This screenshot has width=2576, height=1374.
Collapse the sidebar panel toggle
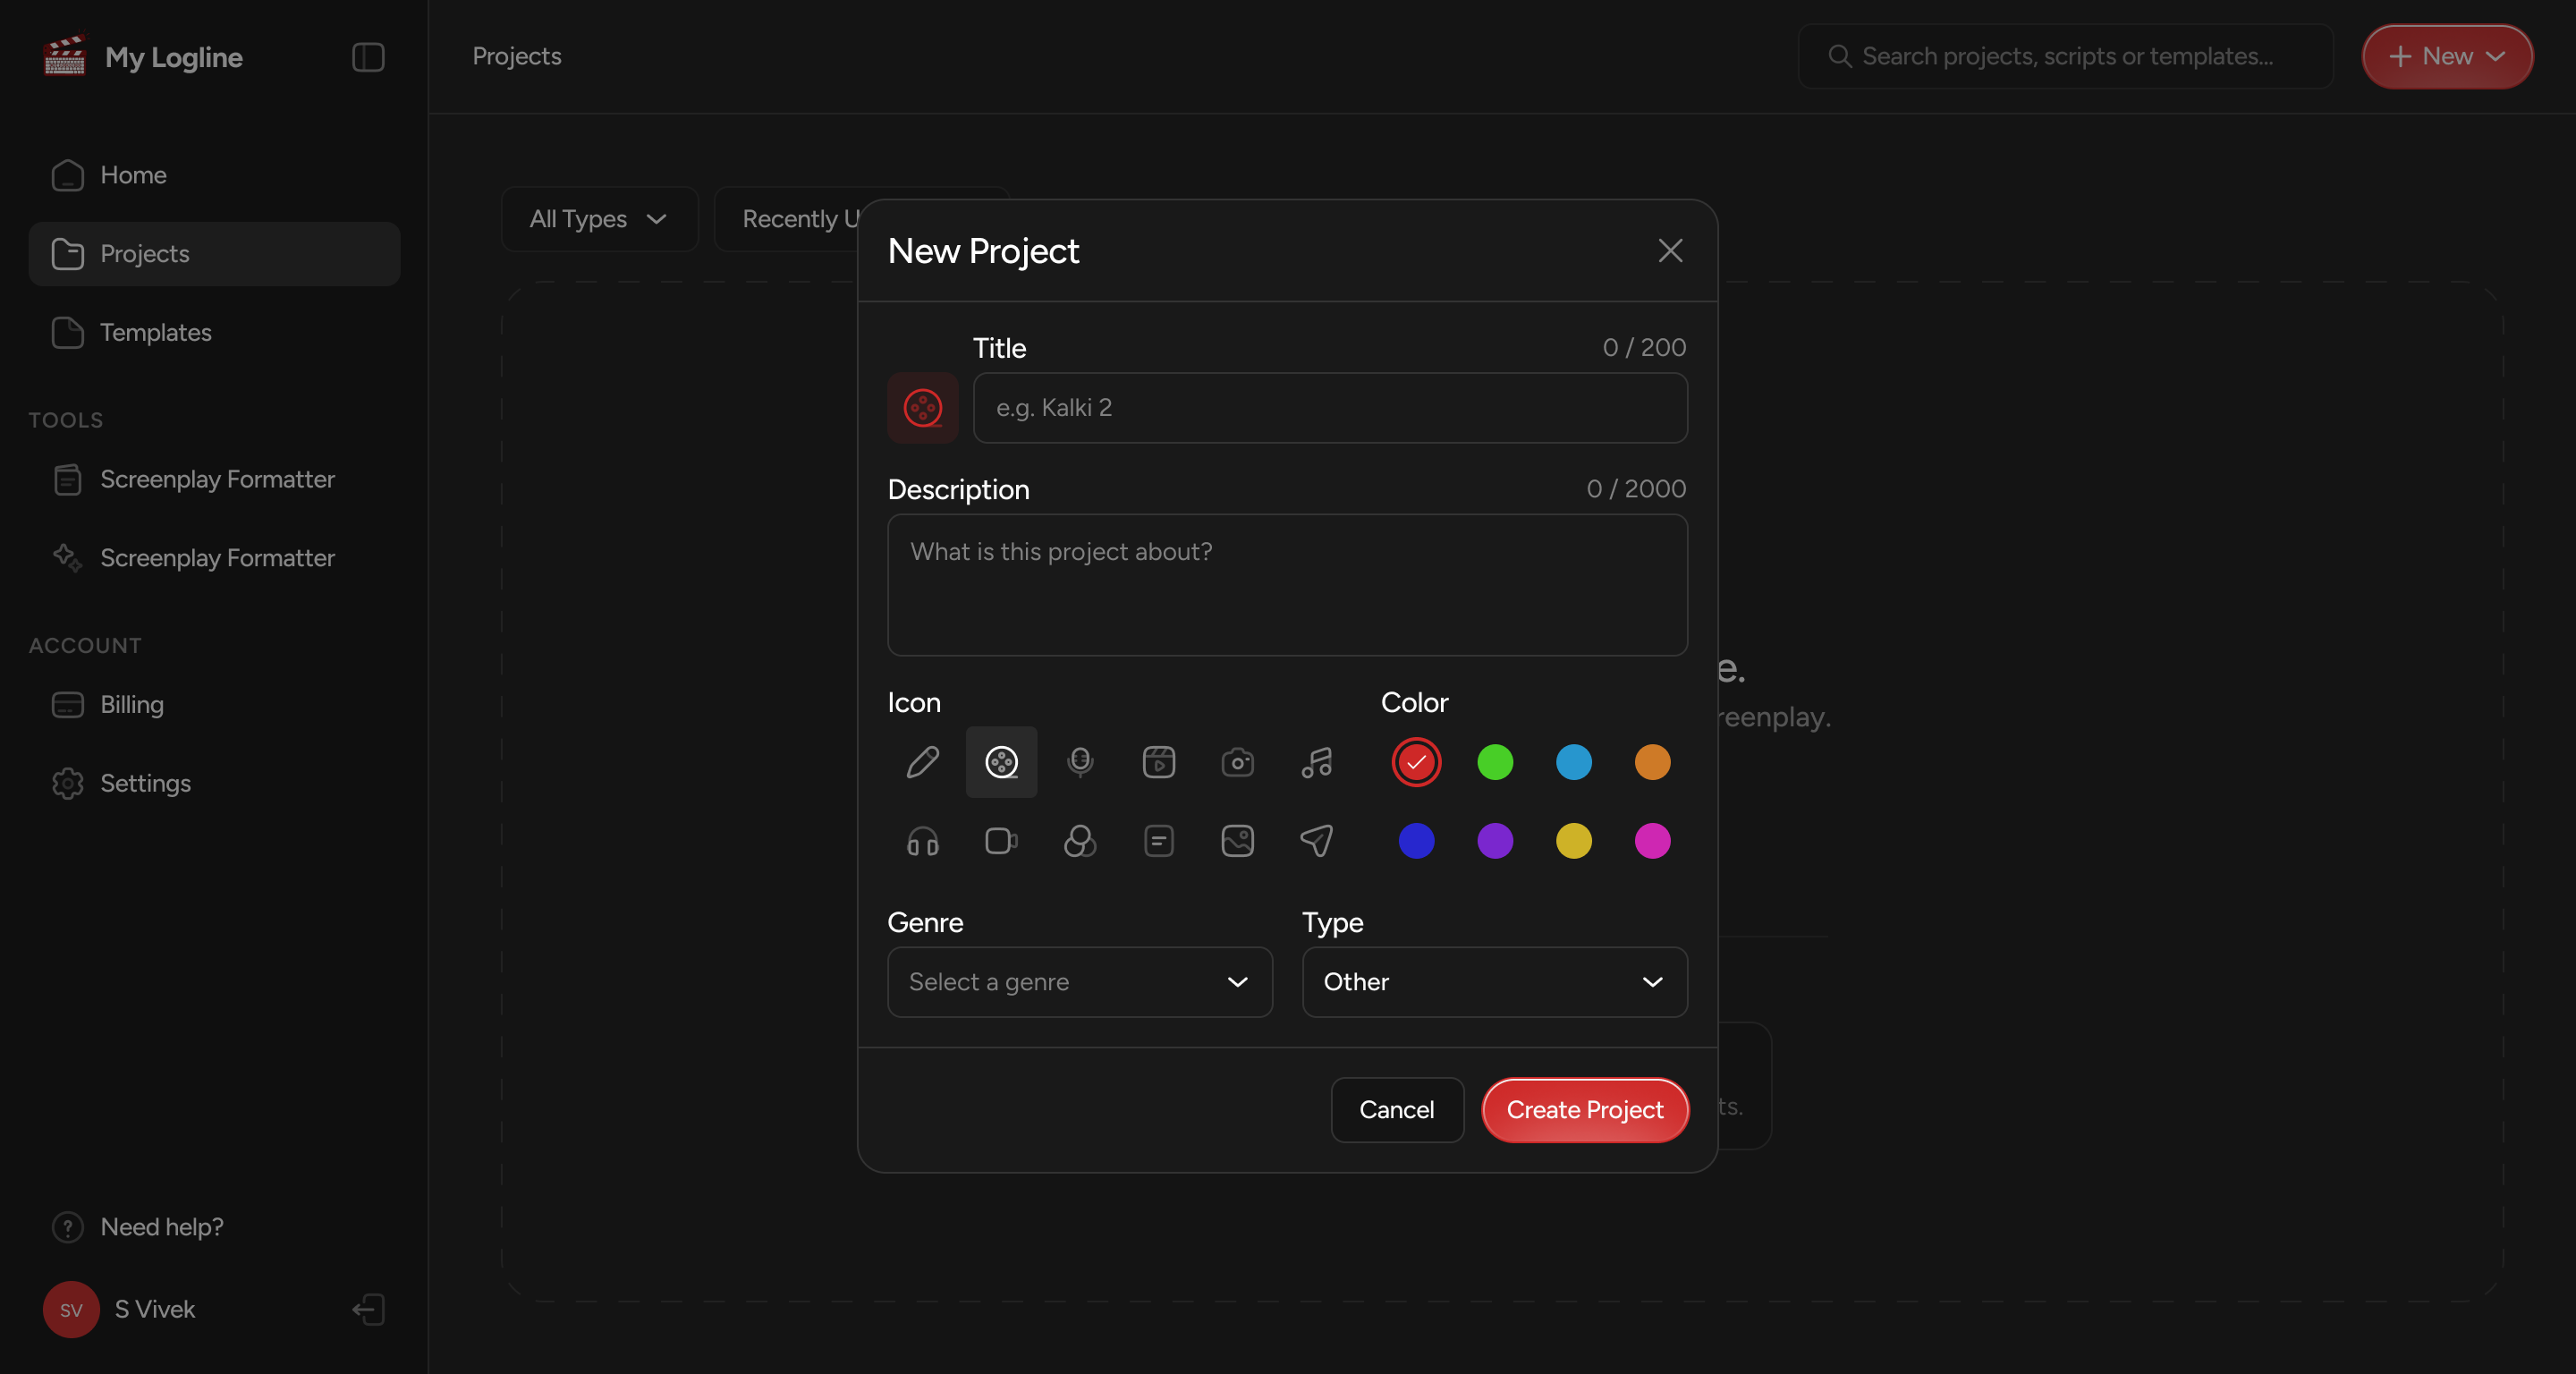(368, 57)
